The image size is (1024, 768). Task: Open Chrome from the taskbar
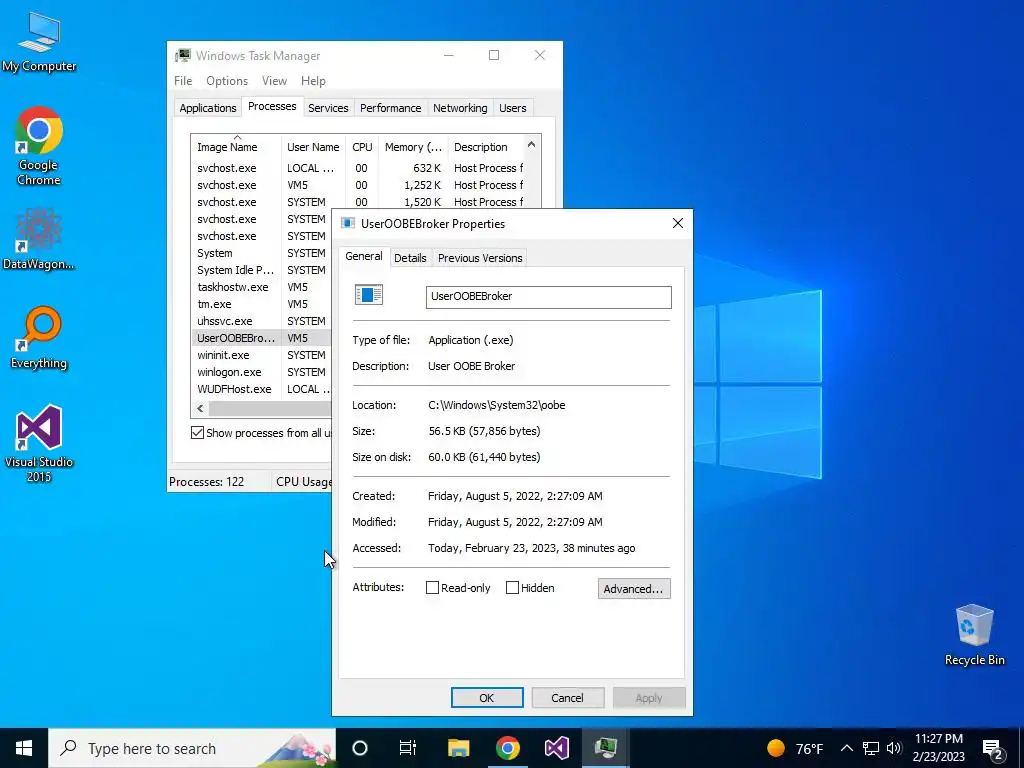[507, 748]
